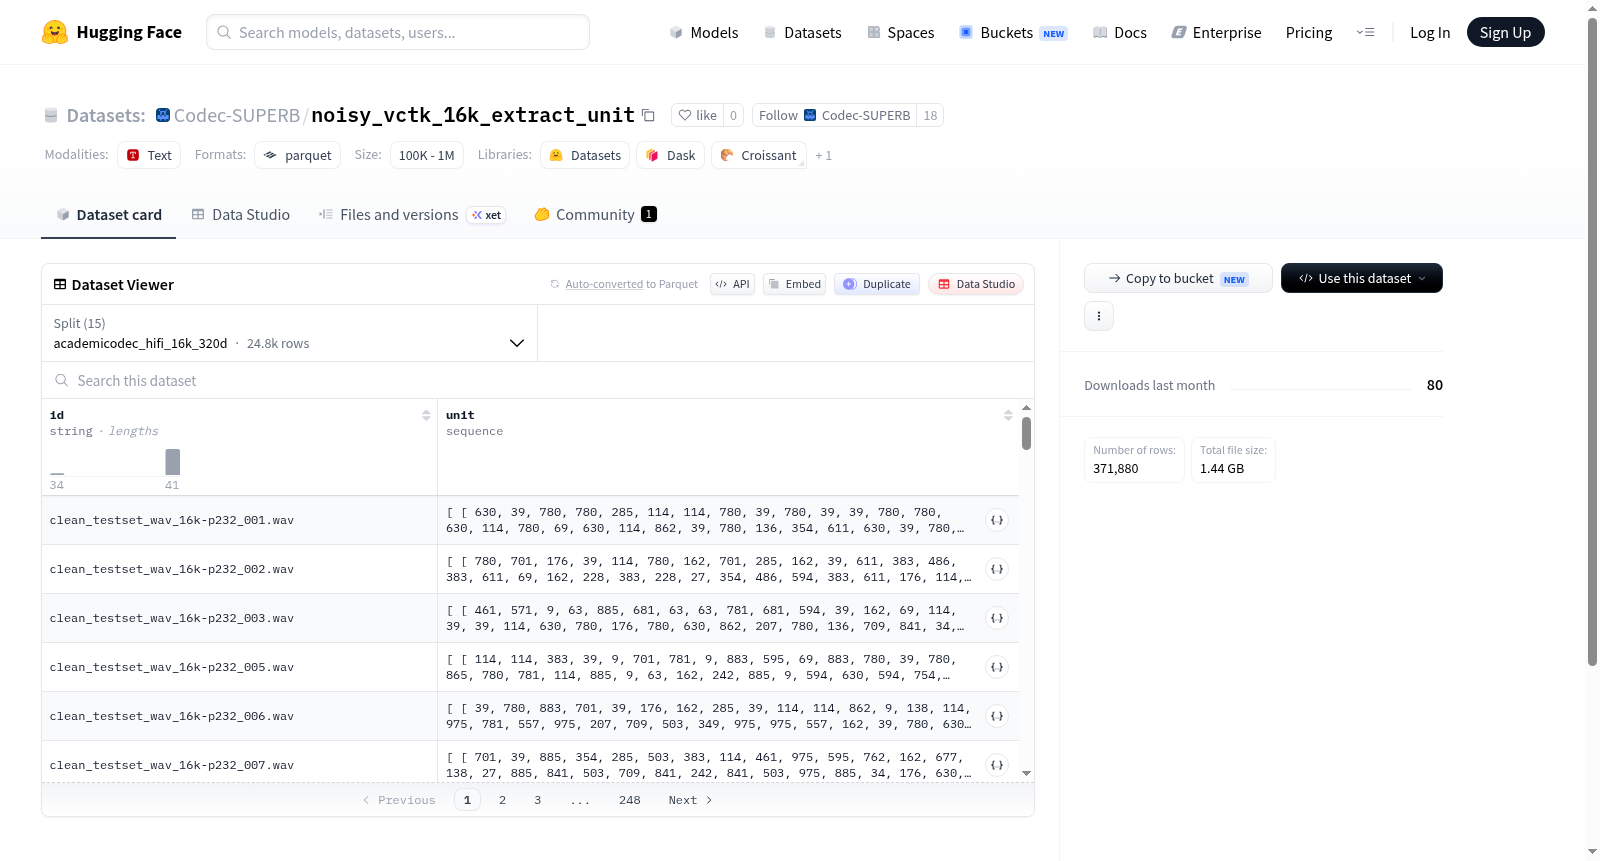Click the Search this dataset field
Image resolution: width=1600 pixels, height=861 pixels.
pos(538,381)
